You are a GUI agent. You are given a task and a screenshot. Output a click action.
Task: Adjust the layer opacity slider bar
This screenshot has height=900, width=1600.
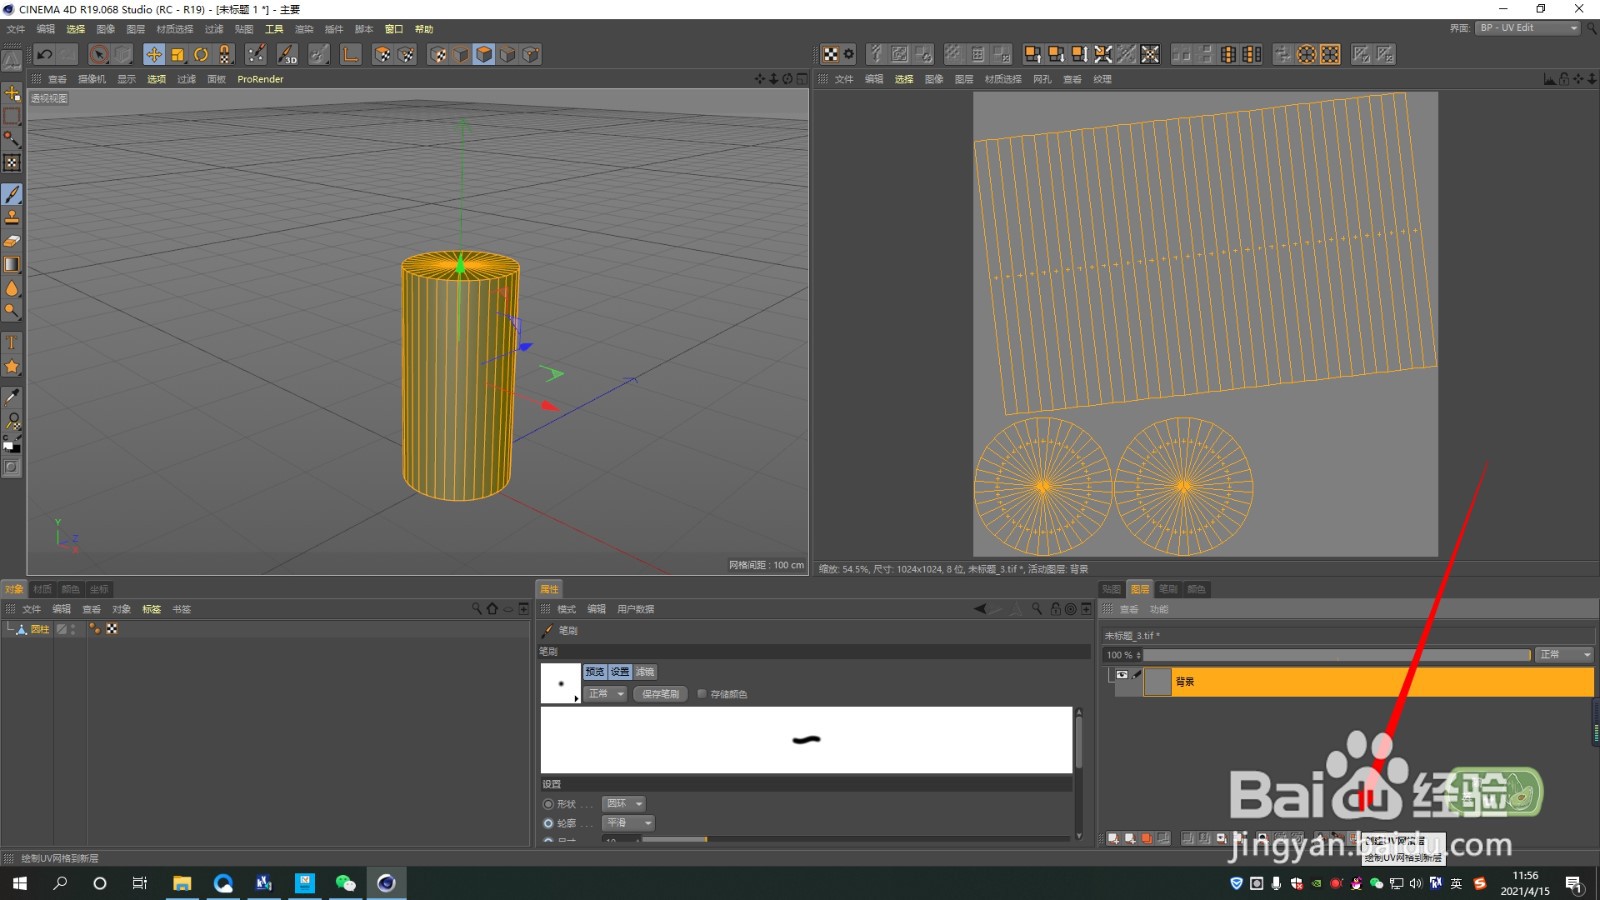point(1337,655)
